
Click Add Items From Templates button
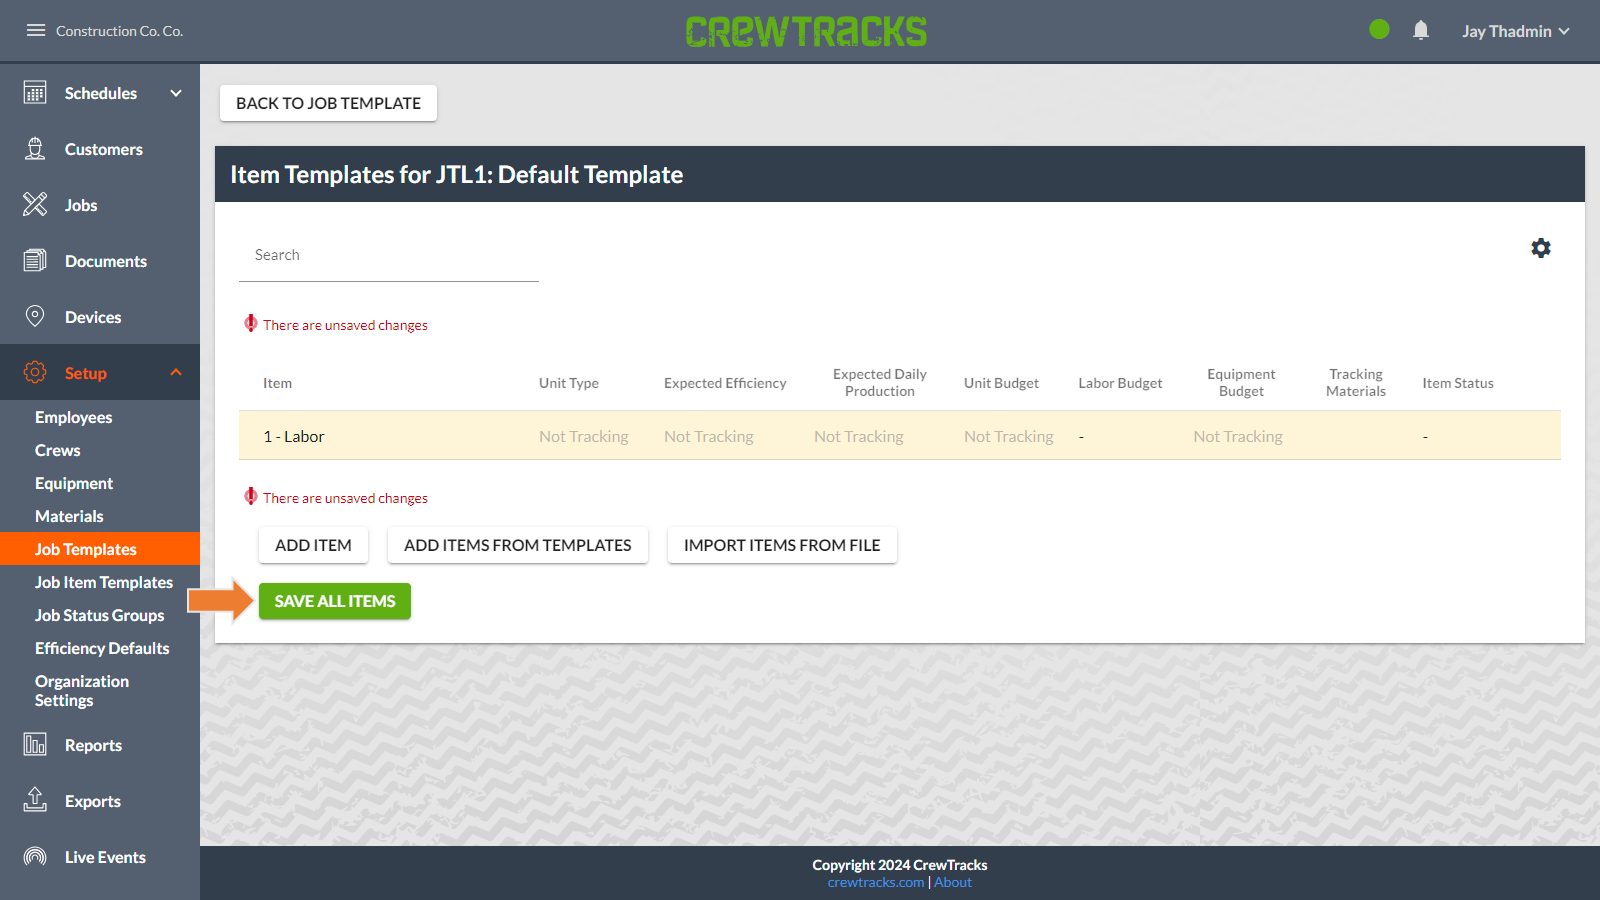click(518, 545)
